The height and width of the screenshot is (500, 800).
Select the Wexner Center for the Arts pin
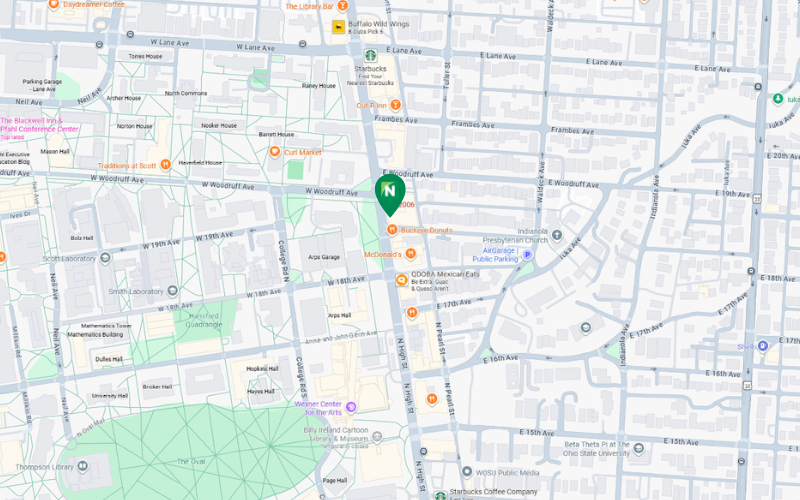point(351,407)
